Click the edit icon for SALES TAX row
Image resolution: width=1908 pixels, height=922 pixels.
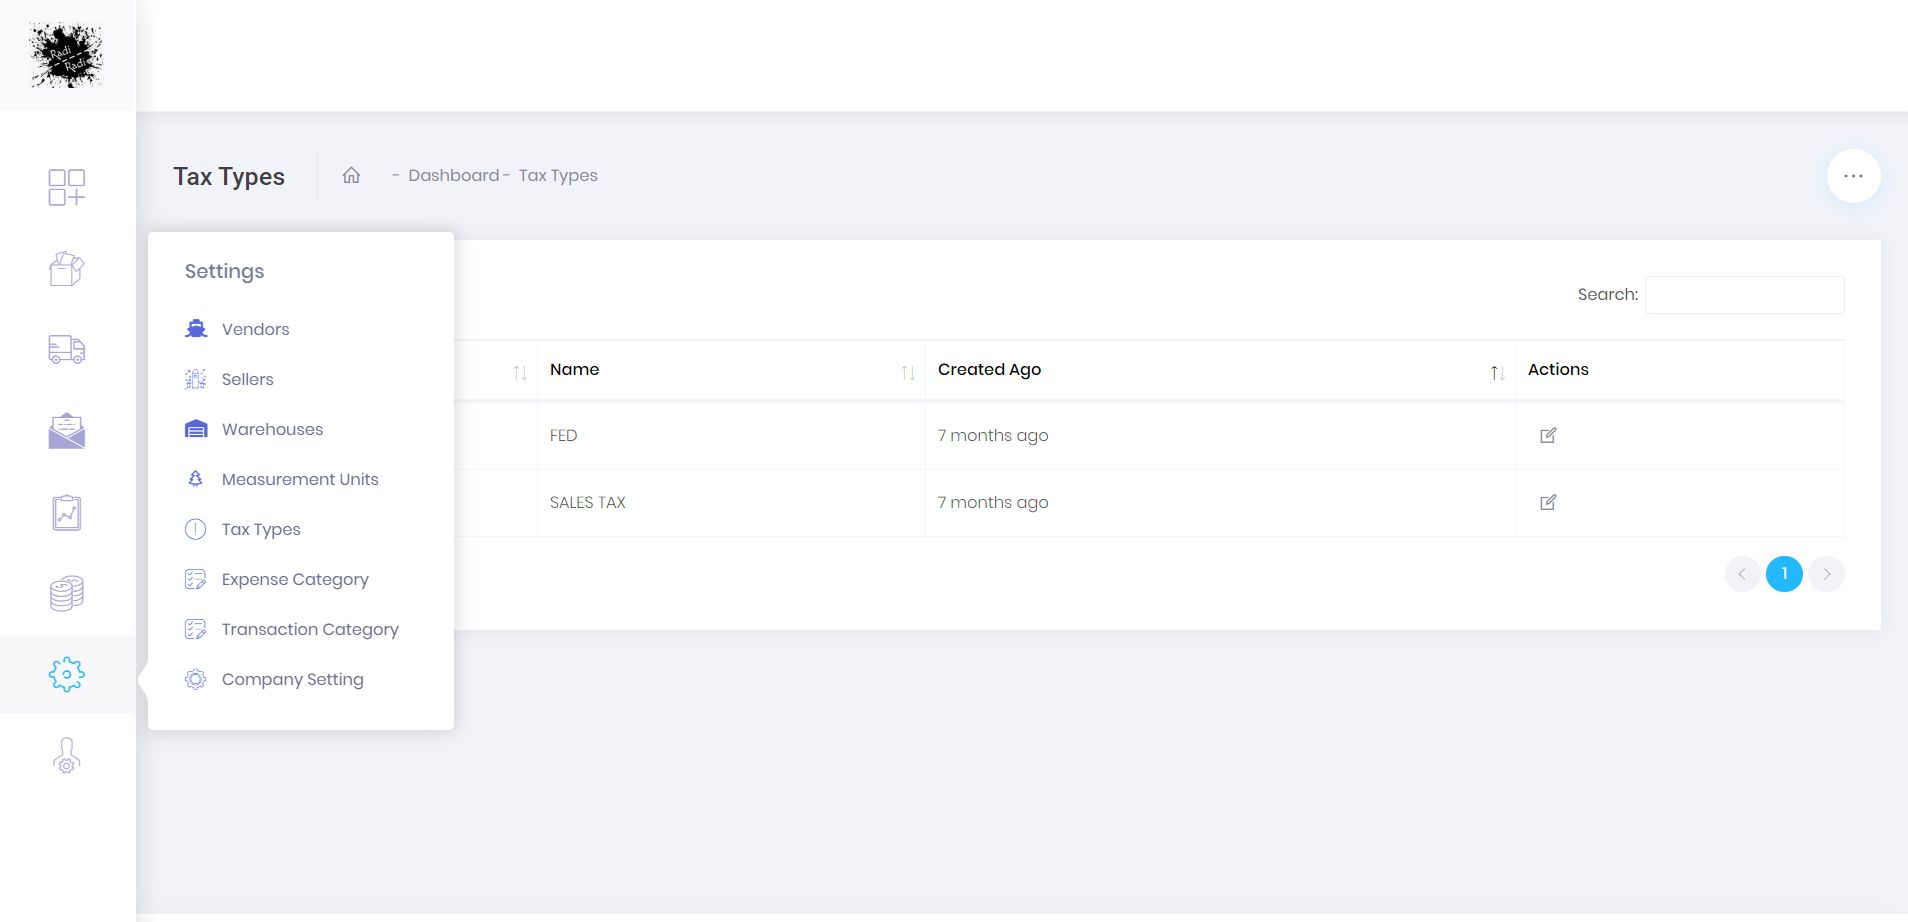click(x=1548, y=502)
